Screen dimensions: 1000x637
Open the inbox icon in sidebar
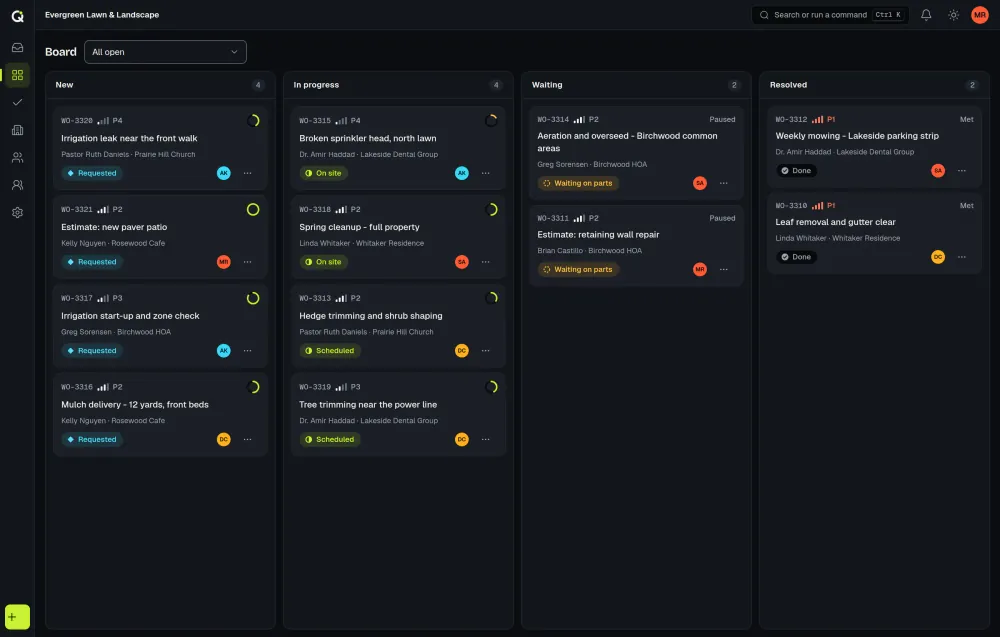[x=17, y=47]
